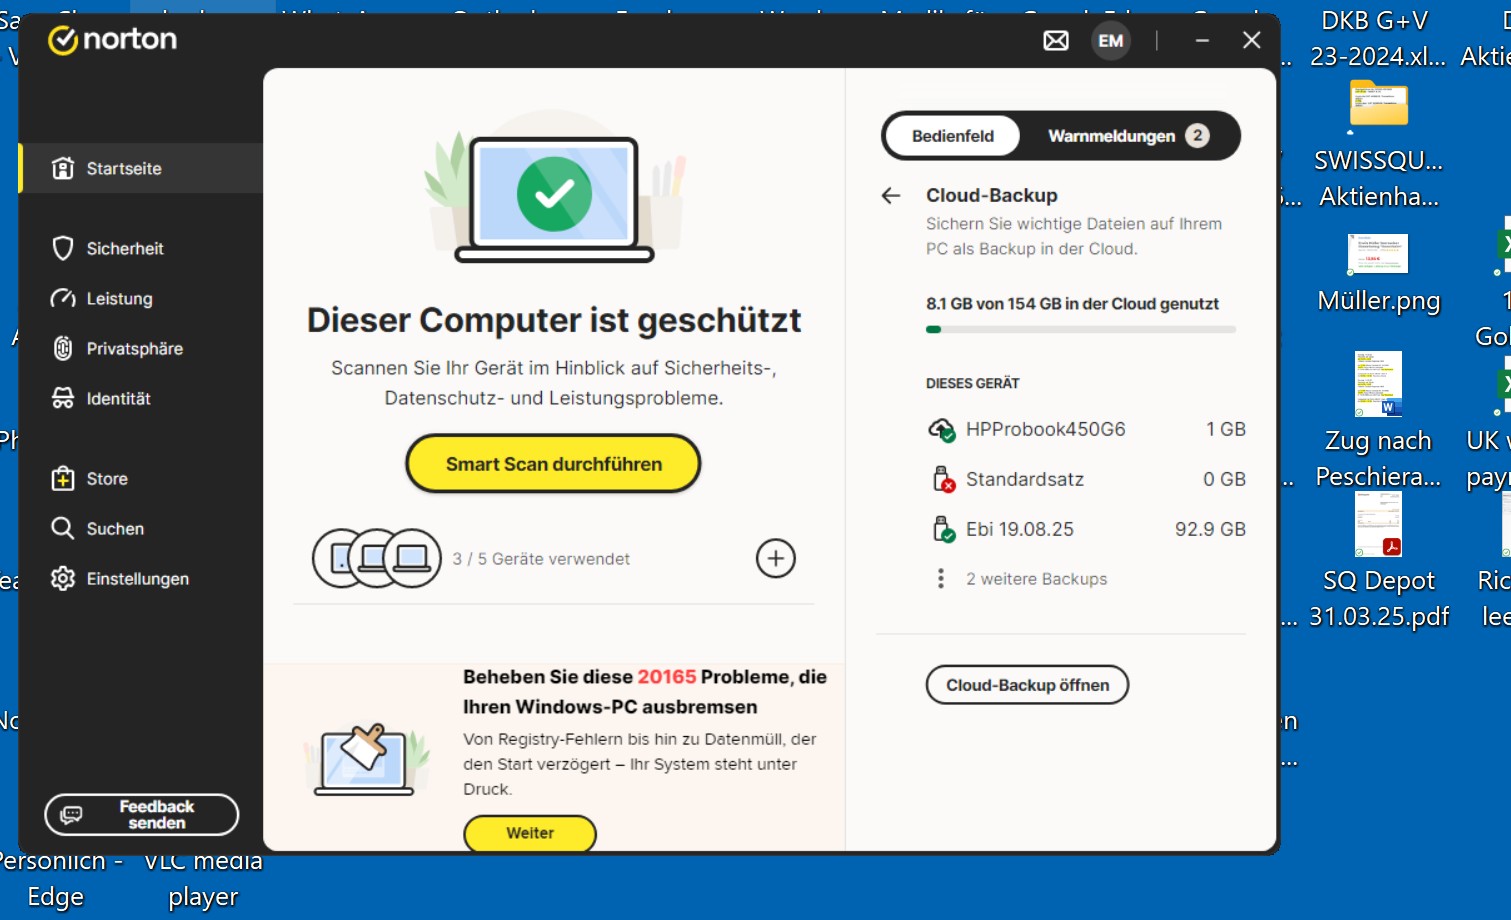Select the Bedienfeld tab
This screenshot has width=1511, height=920.
952,136
